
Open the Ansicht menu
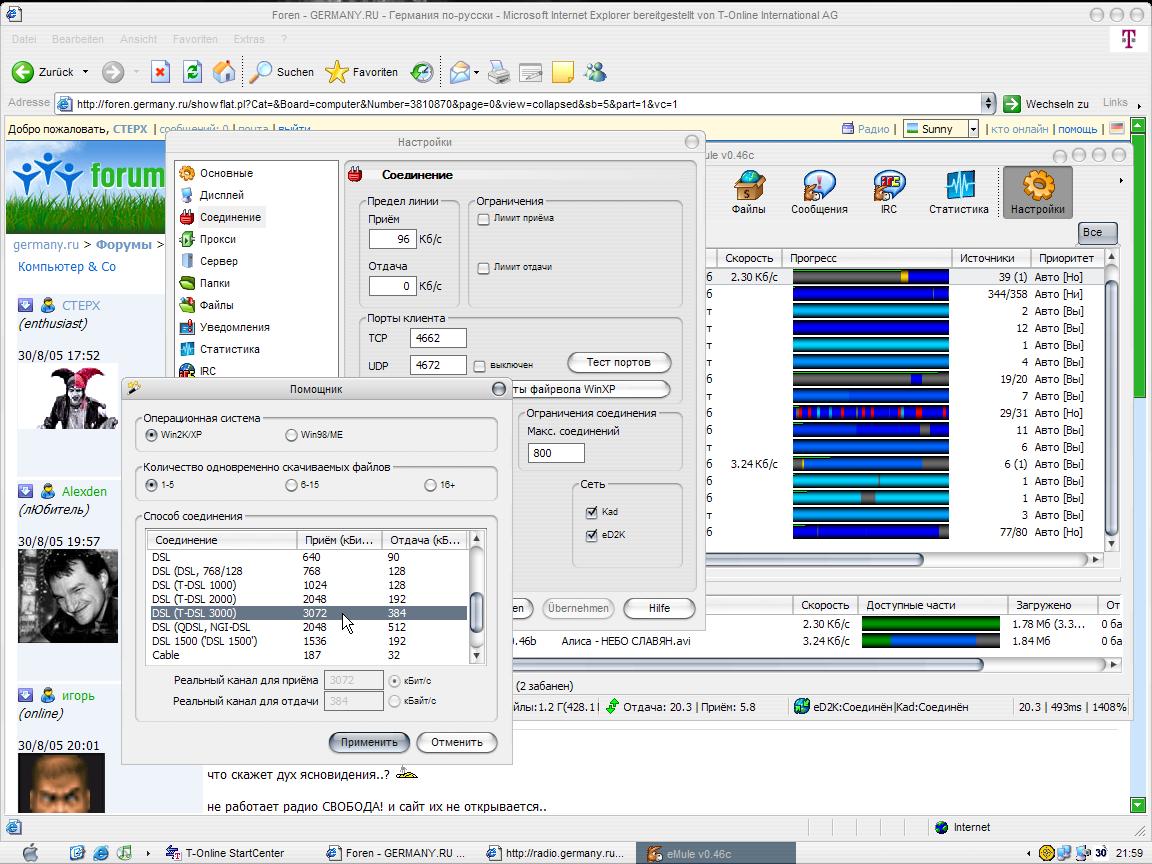click(138, 39)
